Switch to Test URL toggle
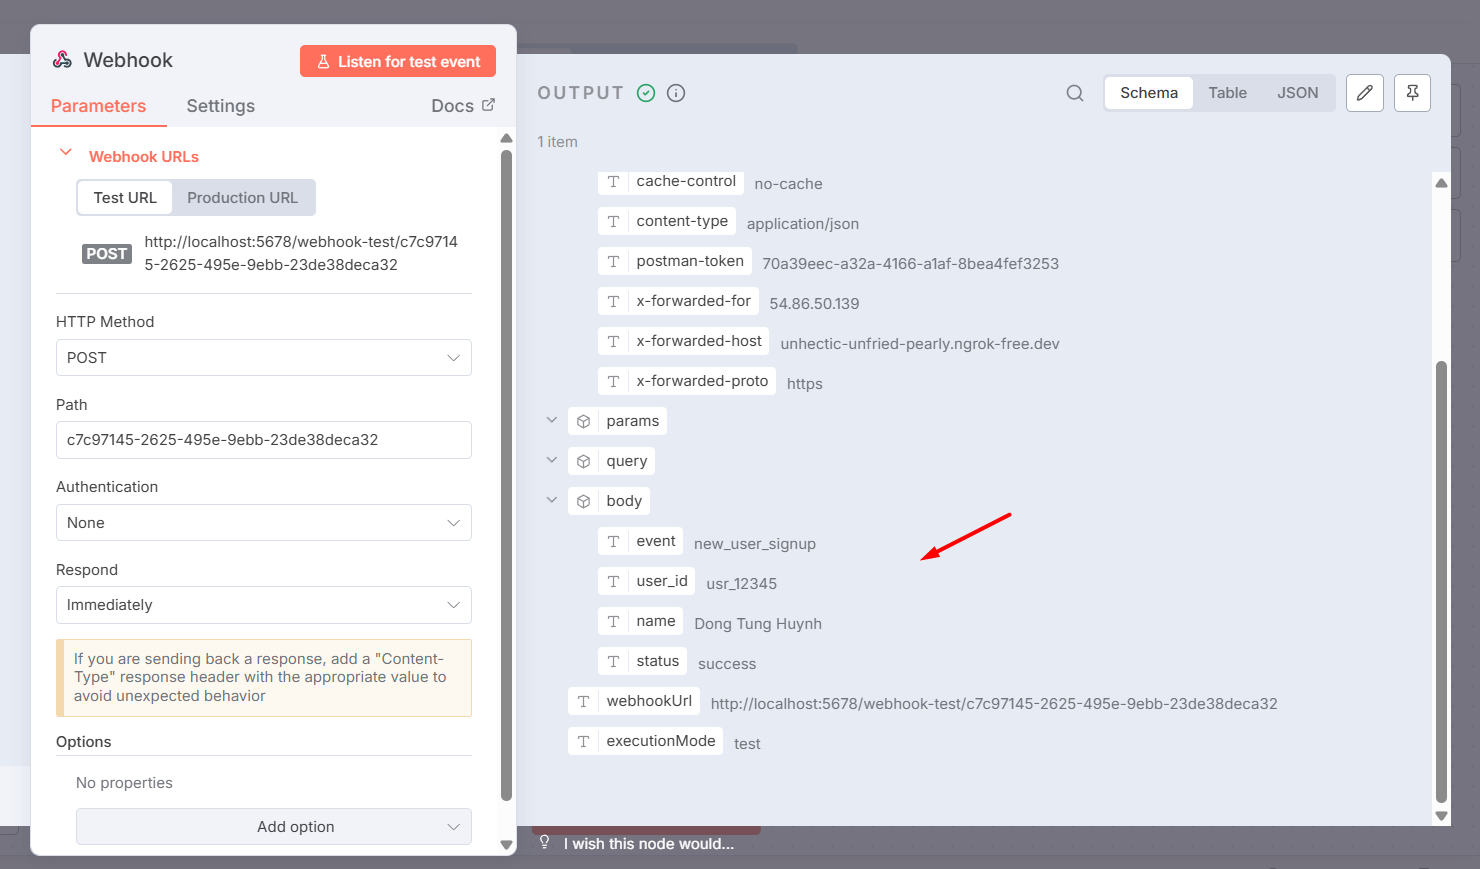The image size is (1480, 869). (125, 198)
